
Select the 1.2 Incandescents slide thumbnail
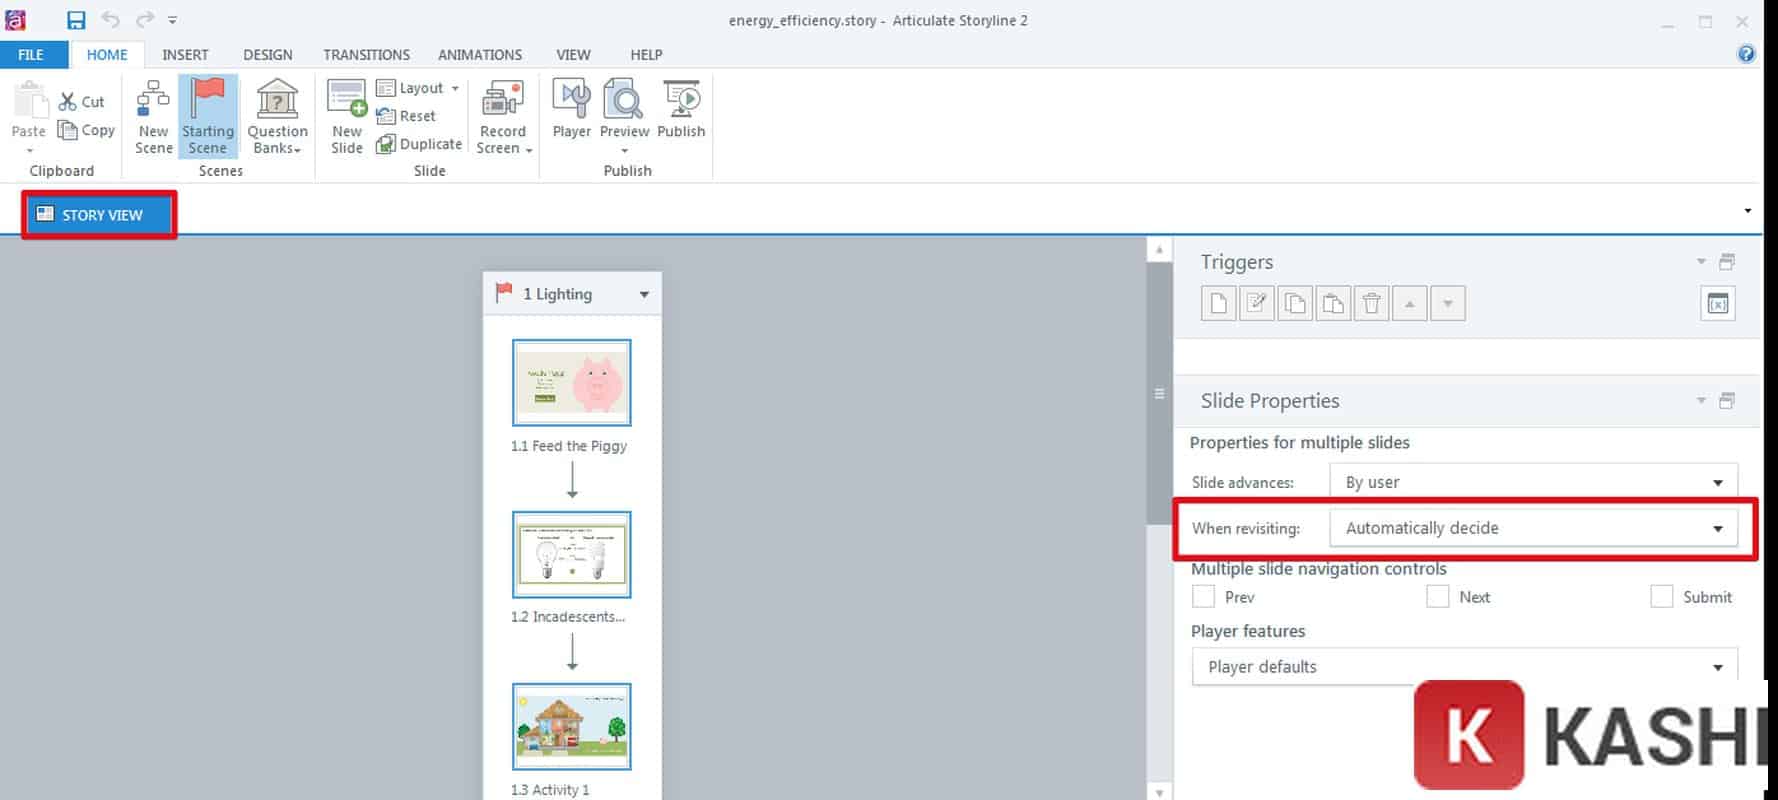tap(571, 554)
